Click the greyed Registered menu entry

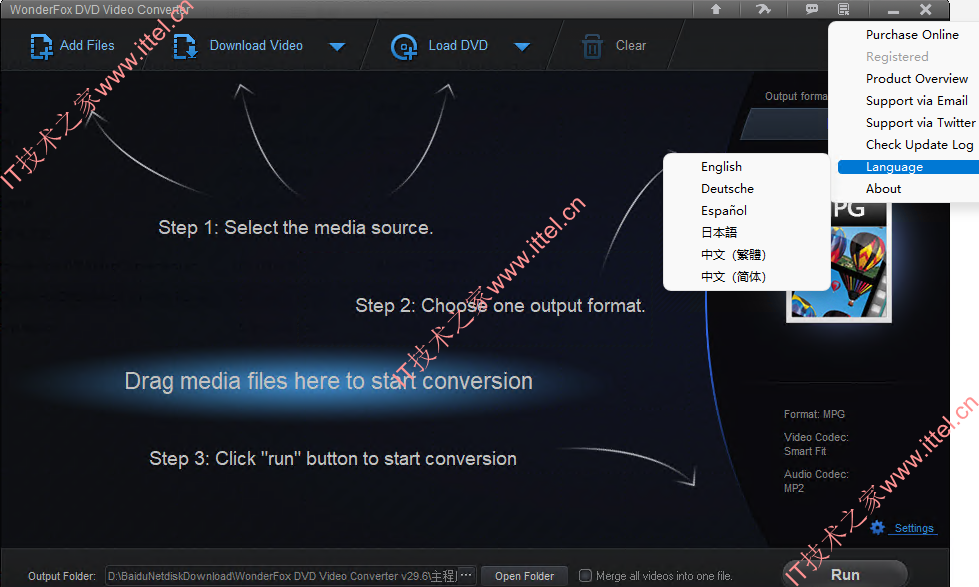pos(897,57)
